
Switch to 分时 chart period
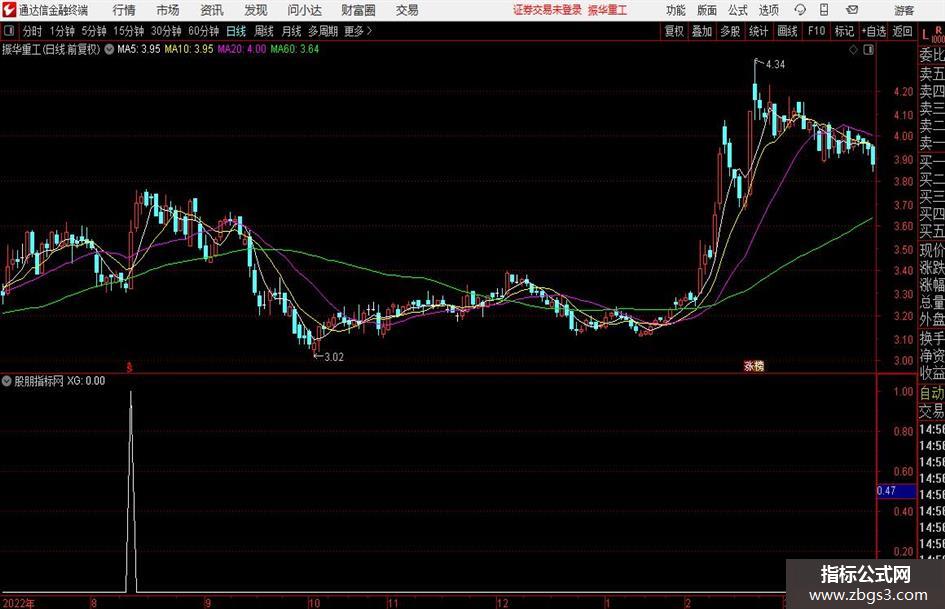[33, 31]
